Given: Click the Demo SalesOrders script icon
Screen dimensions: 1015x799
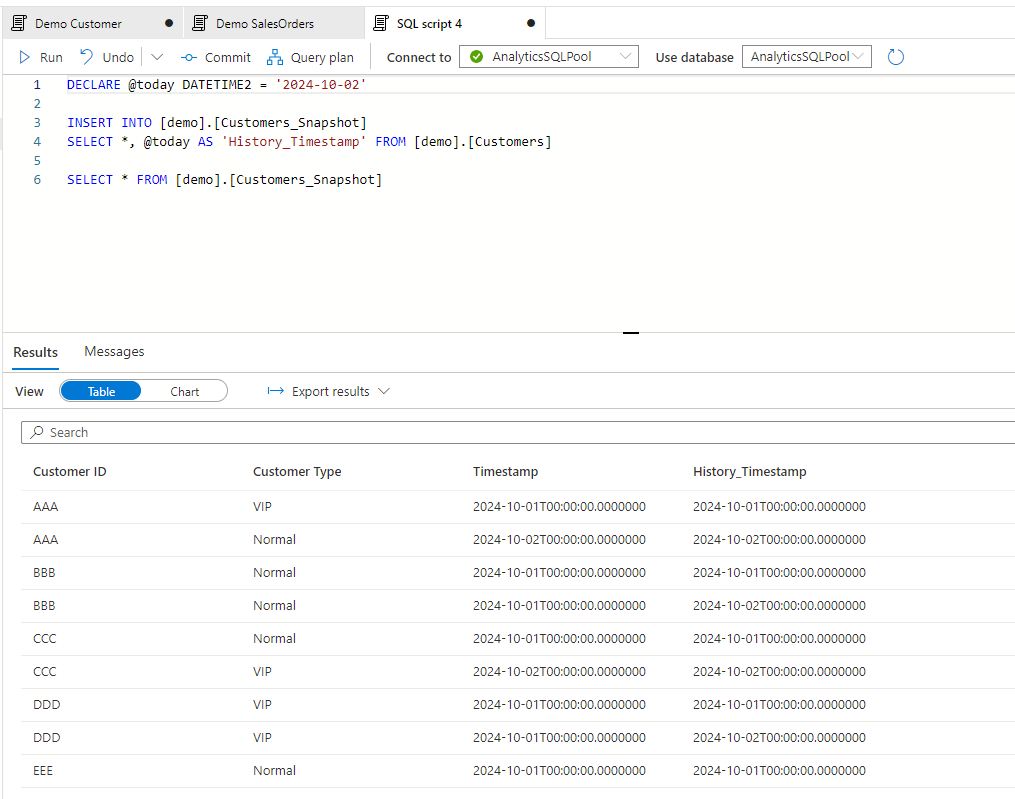Looking at the screenshot, I should click(200, 23).
